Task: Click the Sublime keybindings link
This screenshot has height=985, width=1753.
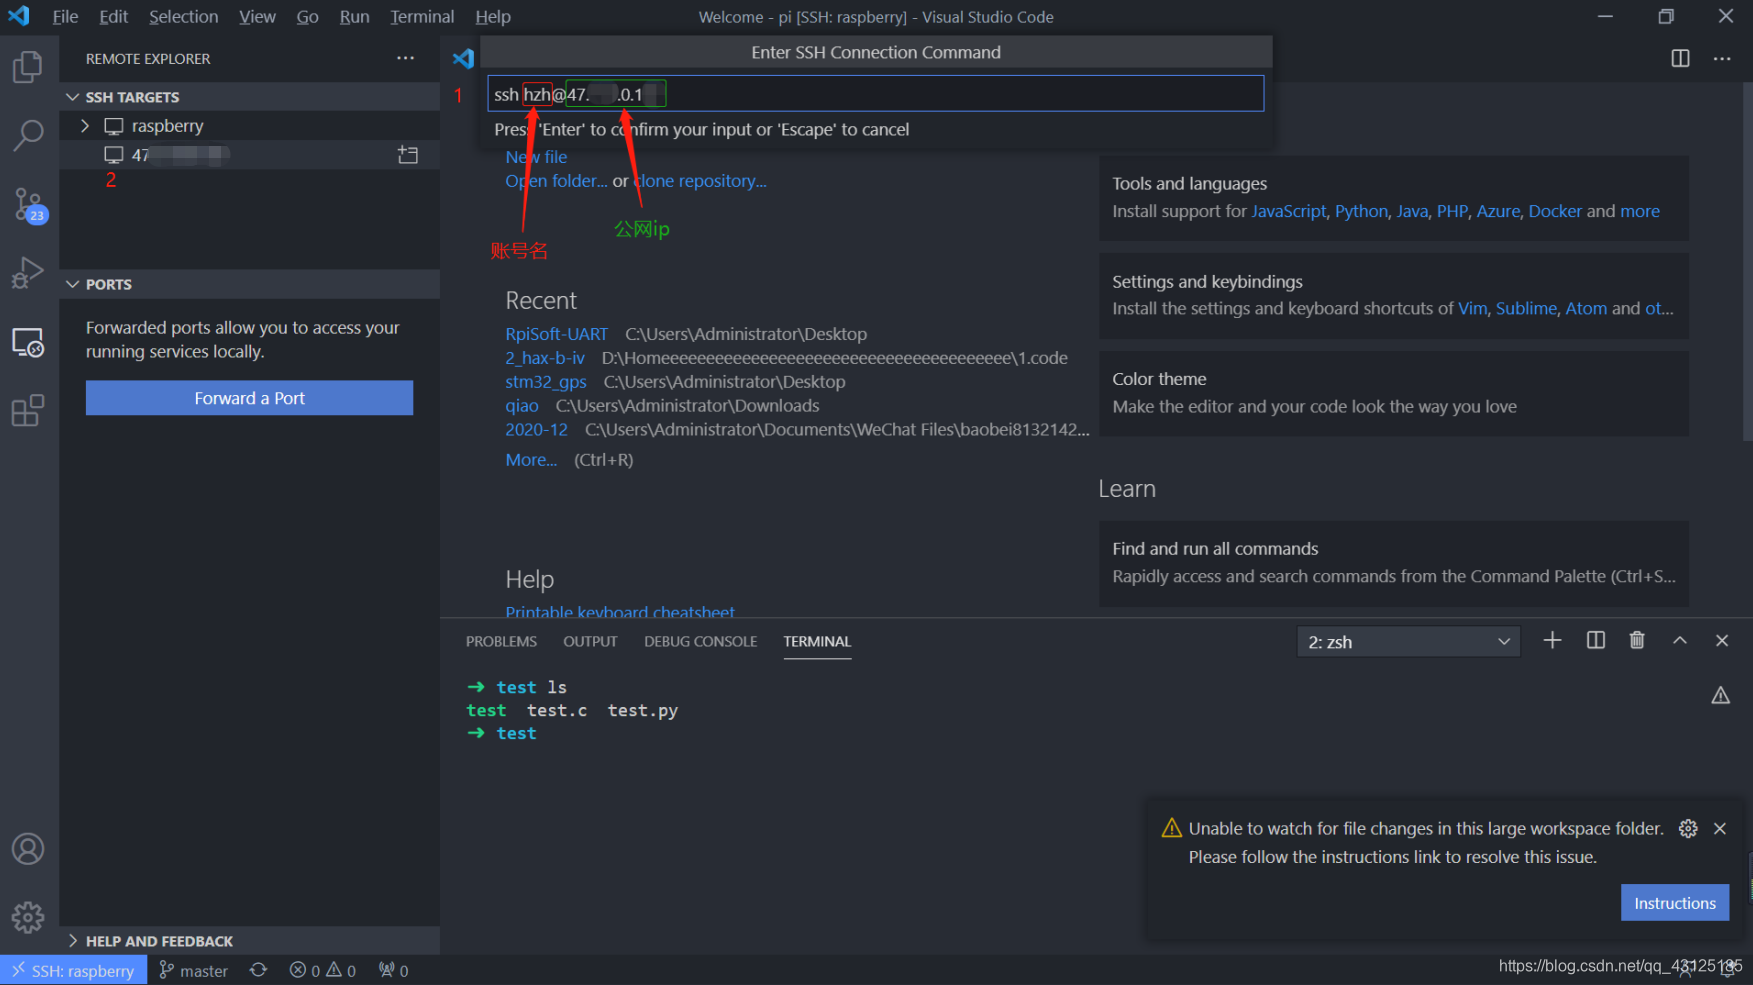Action: click(1526, 308)
